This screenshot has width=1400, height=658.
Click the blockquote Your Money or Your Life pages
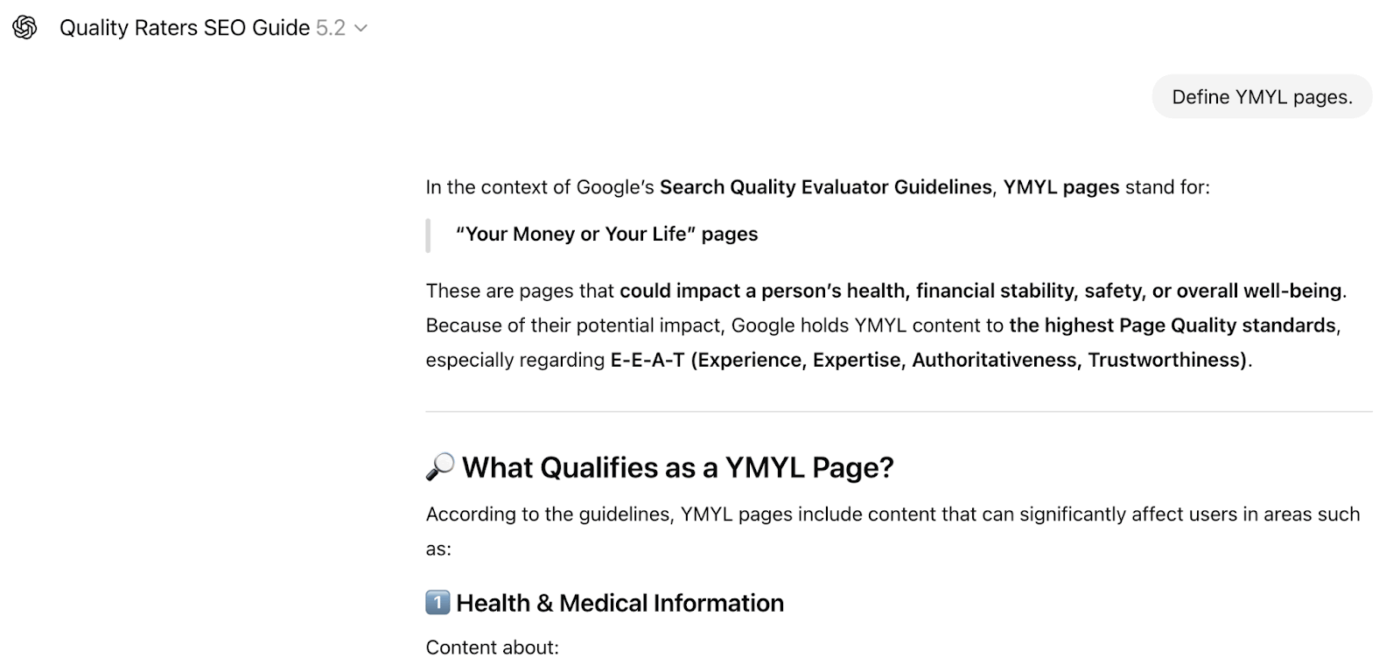pyautogui.click(x=606, y=233)
